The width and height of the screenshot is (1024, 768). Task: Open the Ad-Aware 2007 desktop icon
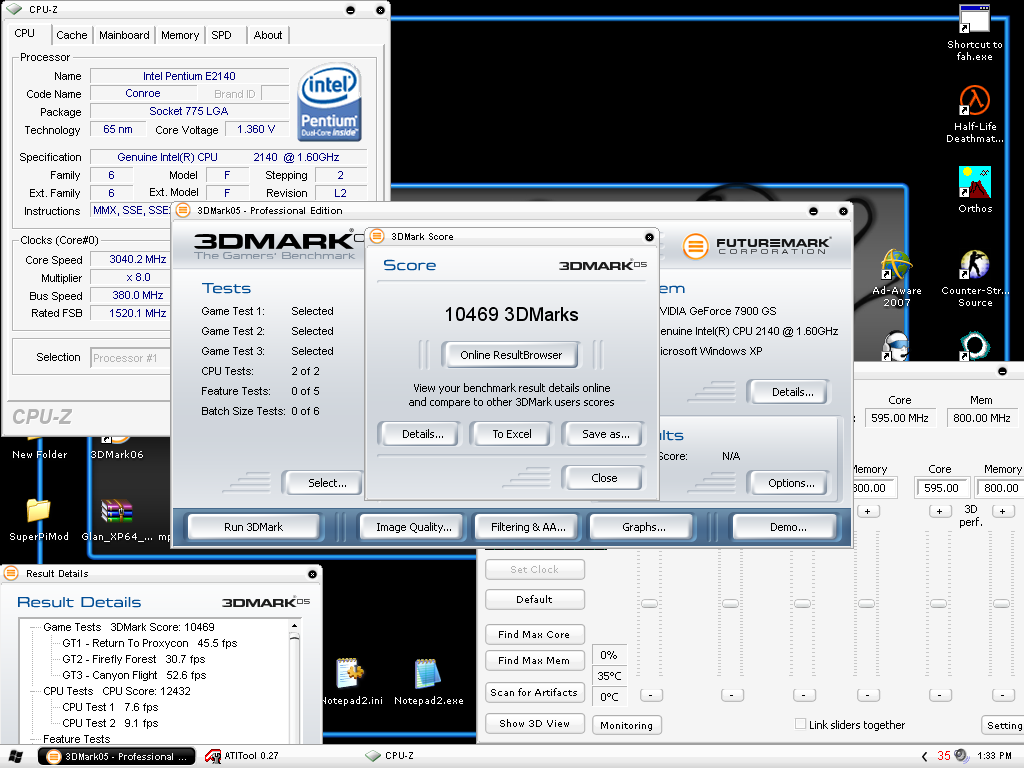(897, 278)
